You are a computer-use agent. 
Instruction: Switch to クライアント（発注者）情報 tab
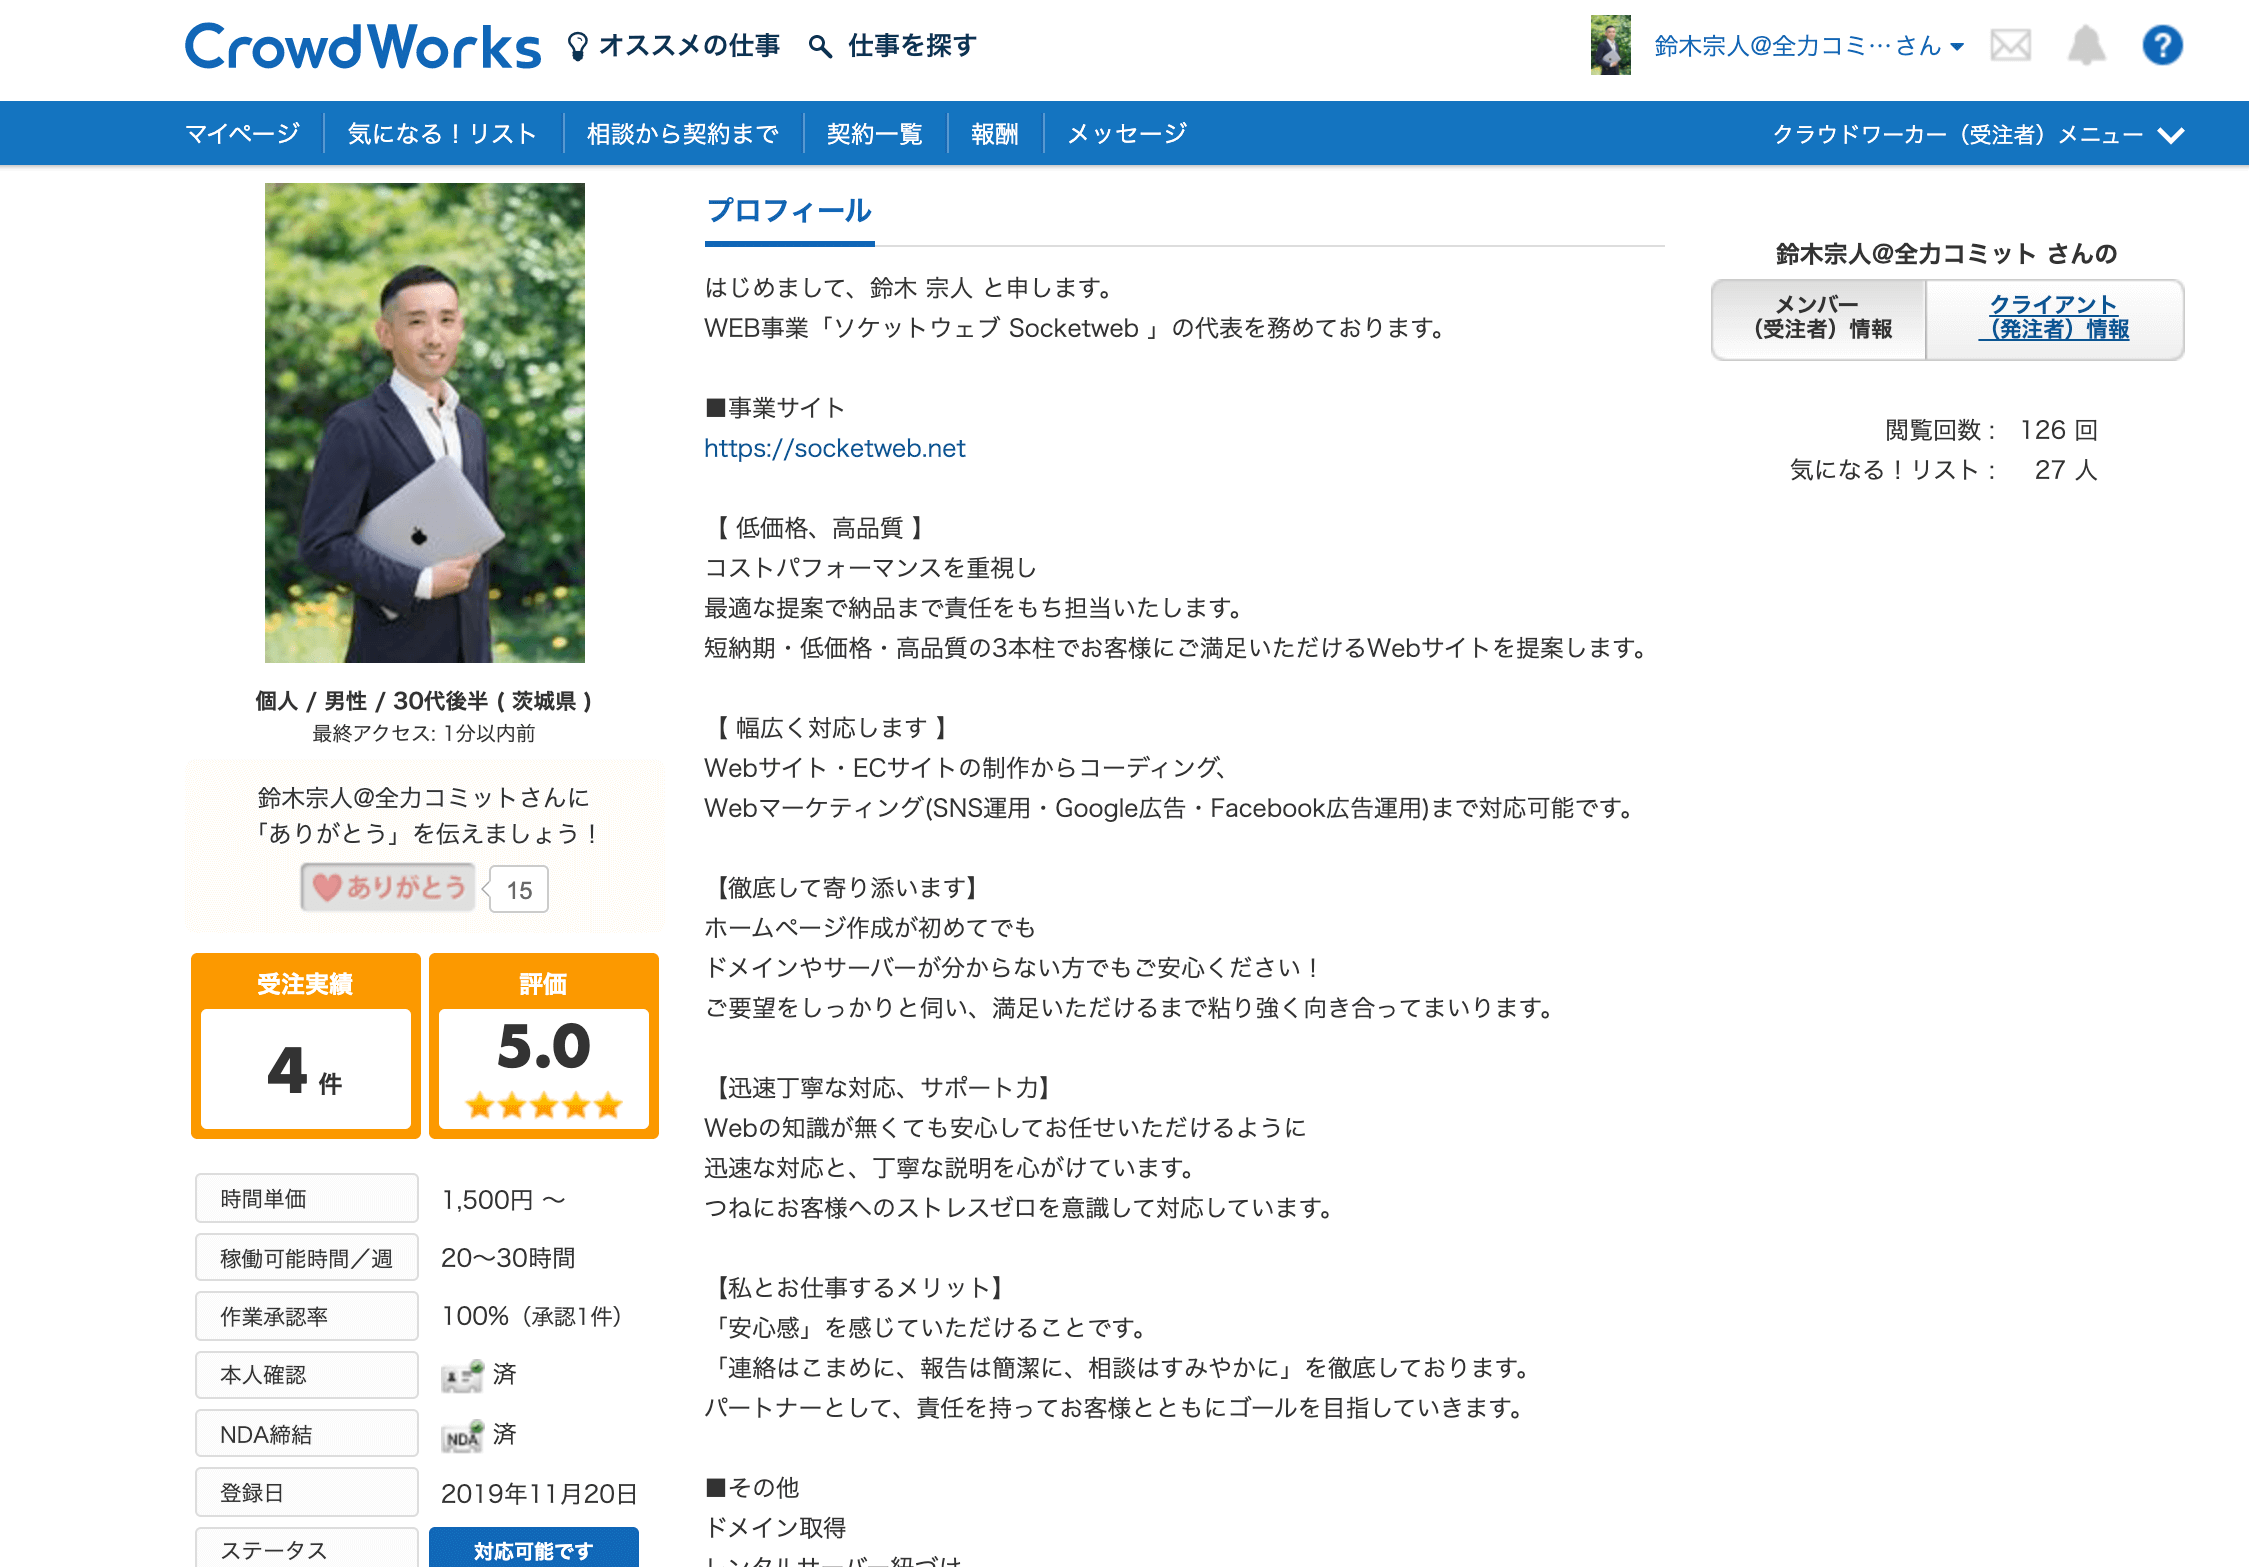point(2054,318)
